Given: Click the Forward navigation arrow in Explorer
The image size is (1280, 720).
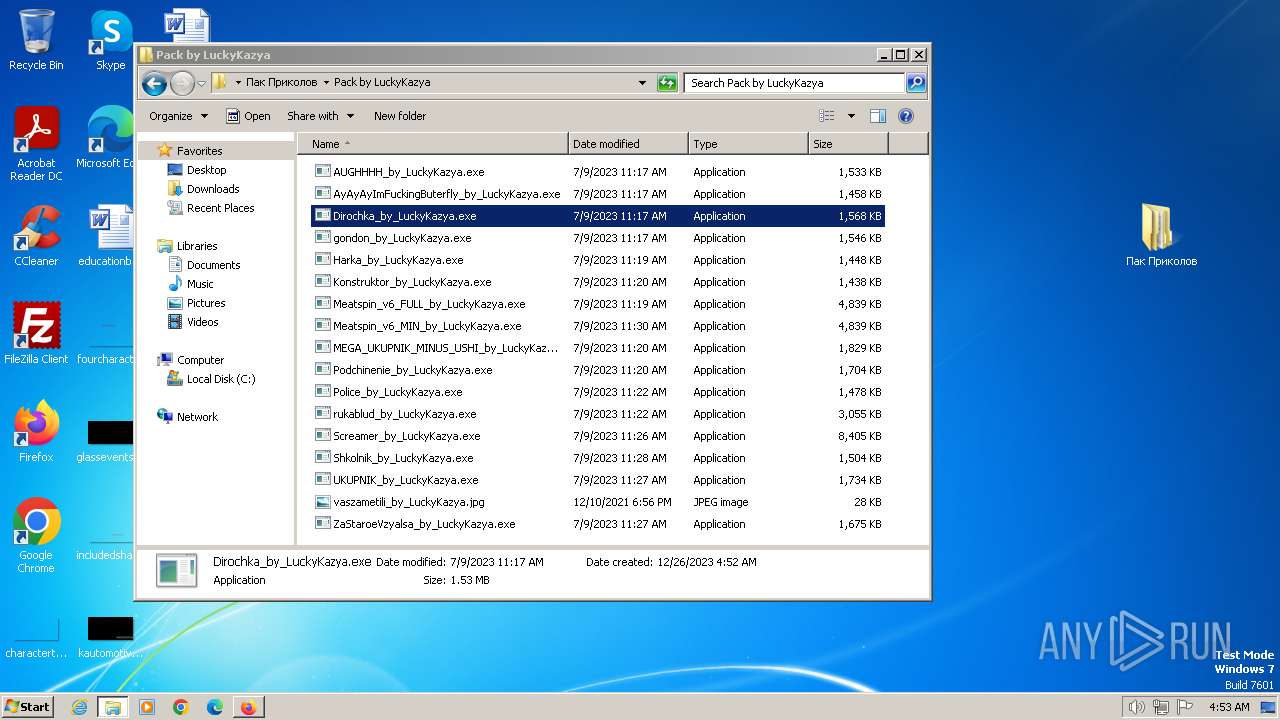Looking at the screenshot, I should (182, 83).
